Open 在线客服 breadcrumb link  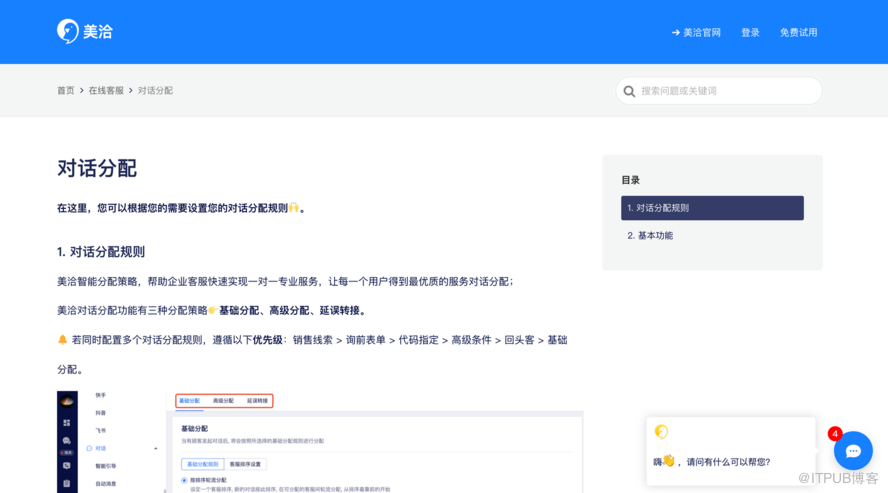pyautogui.click(x=106, y=91)
